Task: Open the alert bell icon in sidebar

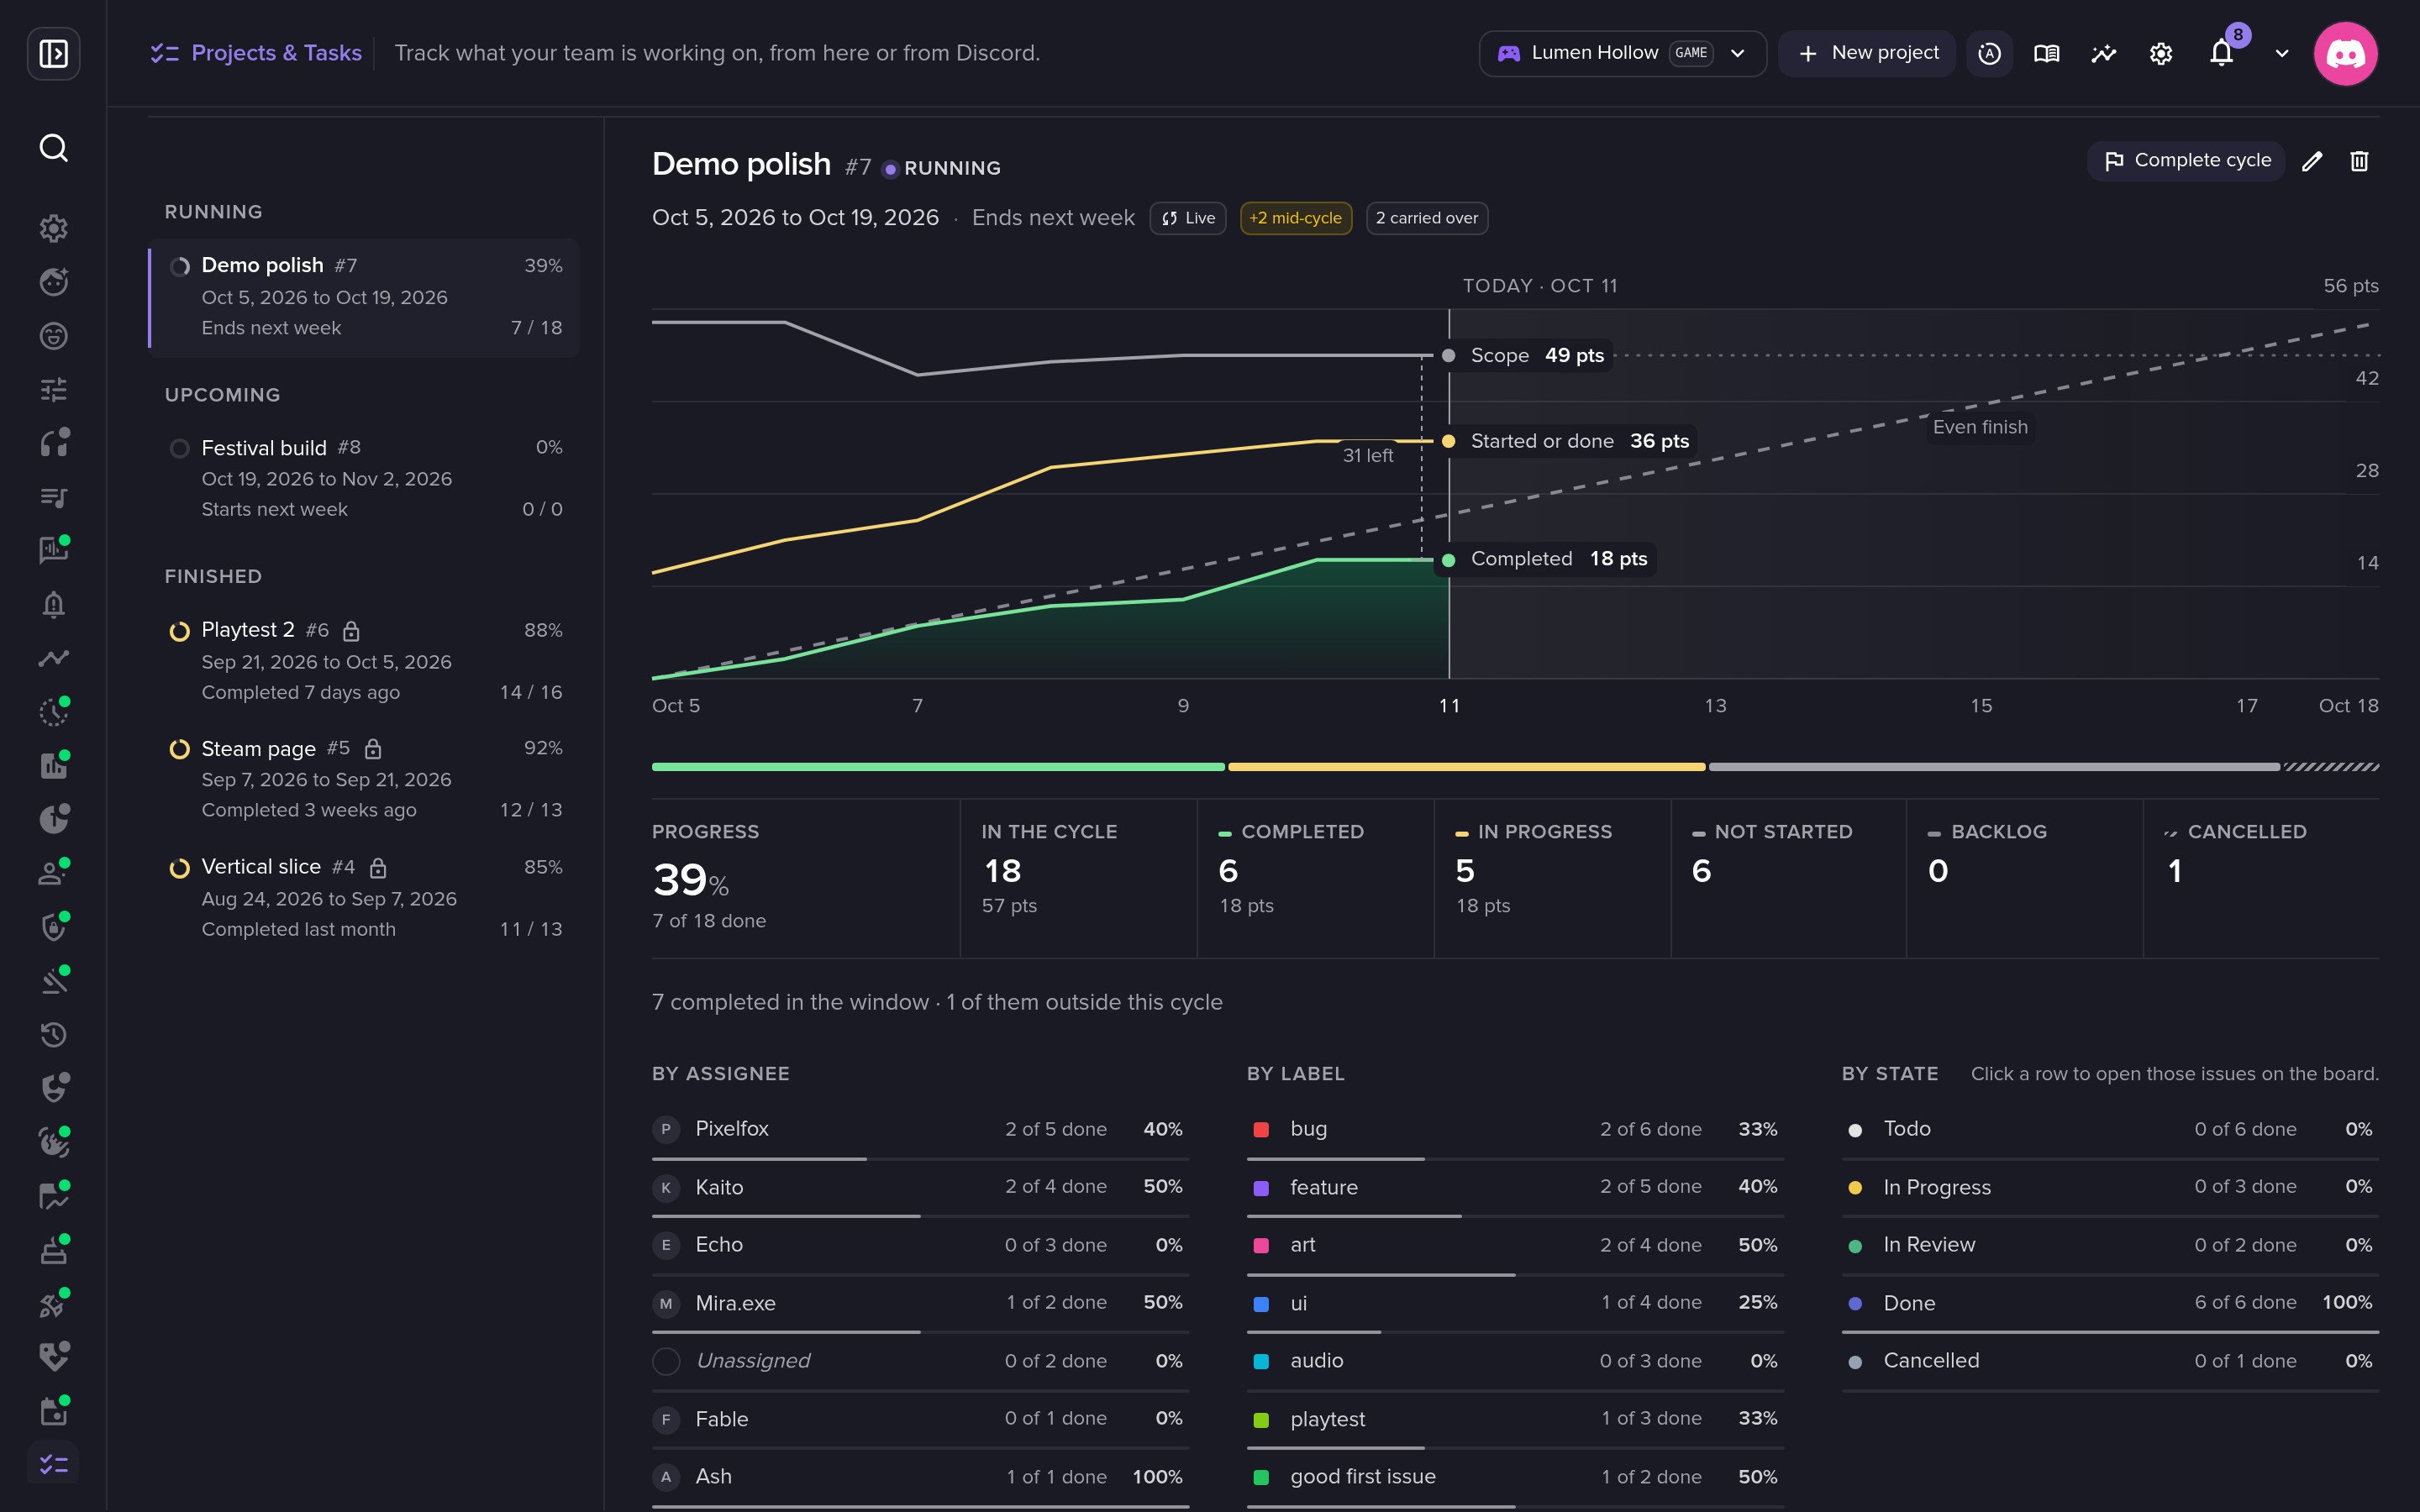Action: coord(53,604)
